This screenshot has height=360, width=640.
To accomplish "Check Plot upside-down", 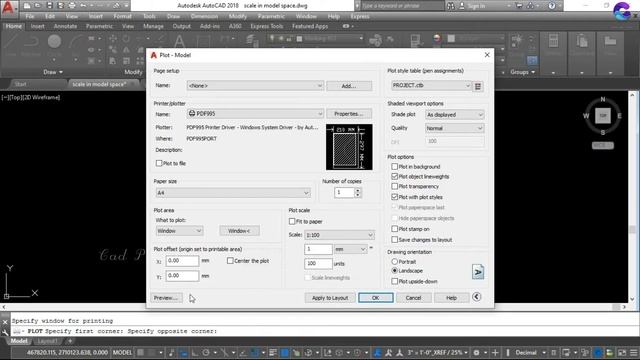I will (394, 281).
